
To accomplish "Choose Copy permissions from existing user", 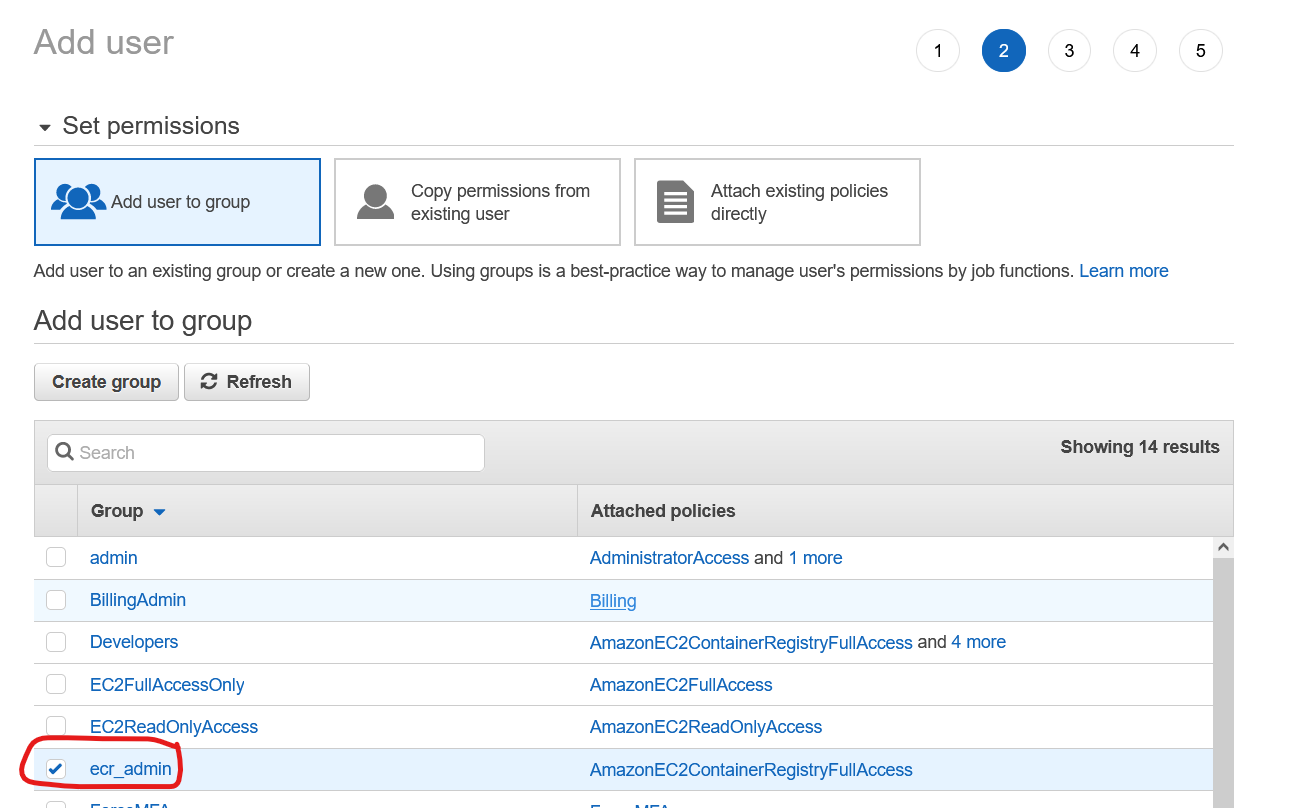I will (x=477, y=202).
